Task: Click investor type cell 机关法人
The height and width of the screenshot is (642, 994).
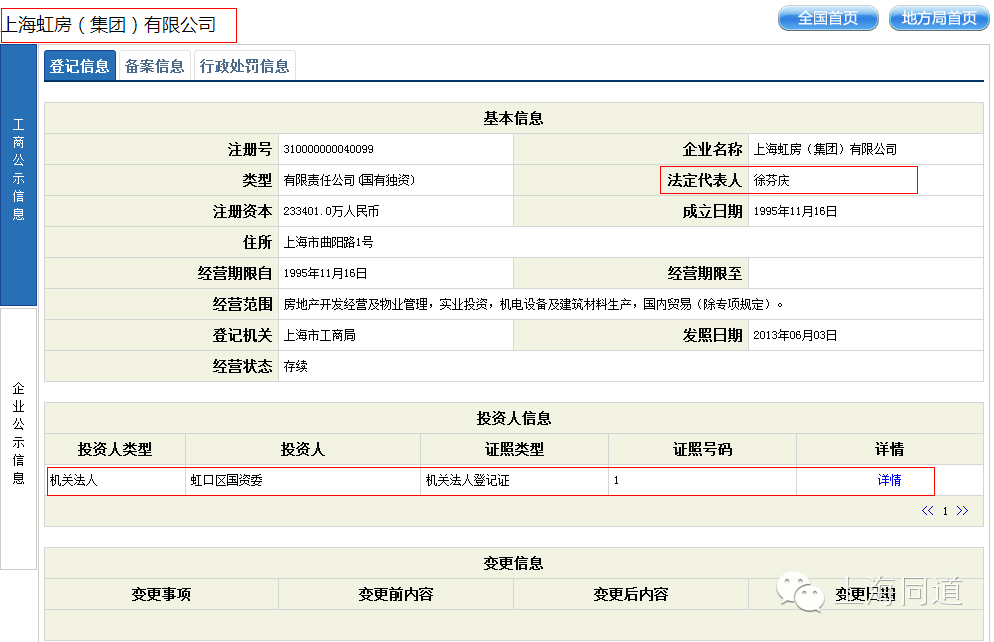Action: pos(74,480)
